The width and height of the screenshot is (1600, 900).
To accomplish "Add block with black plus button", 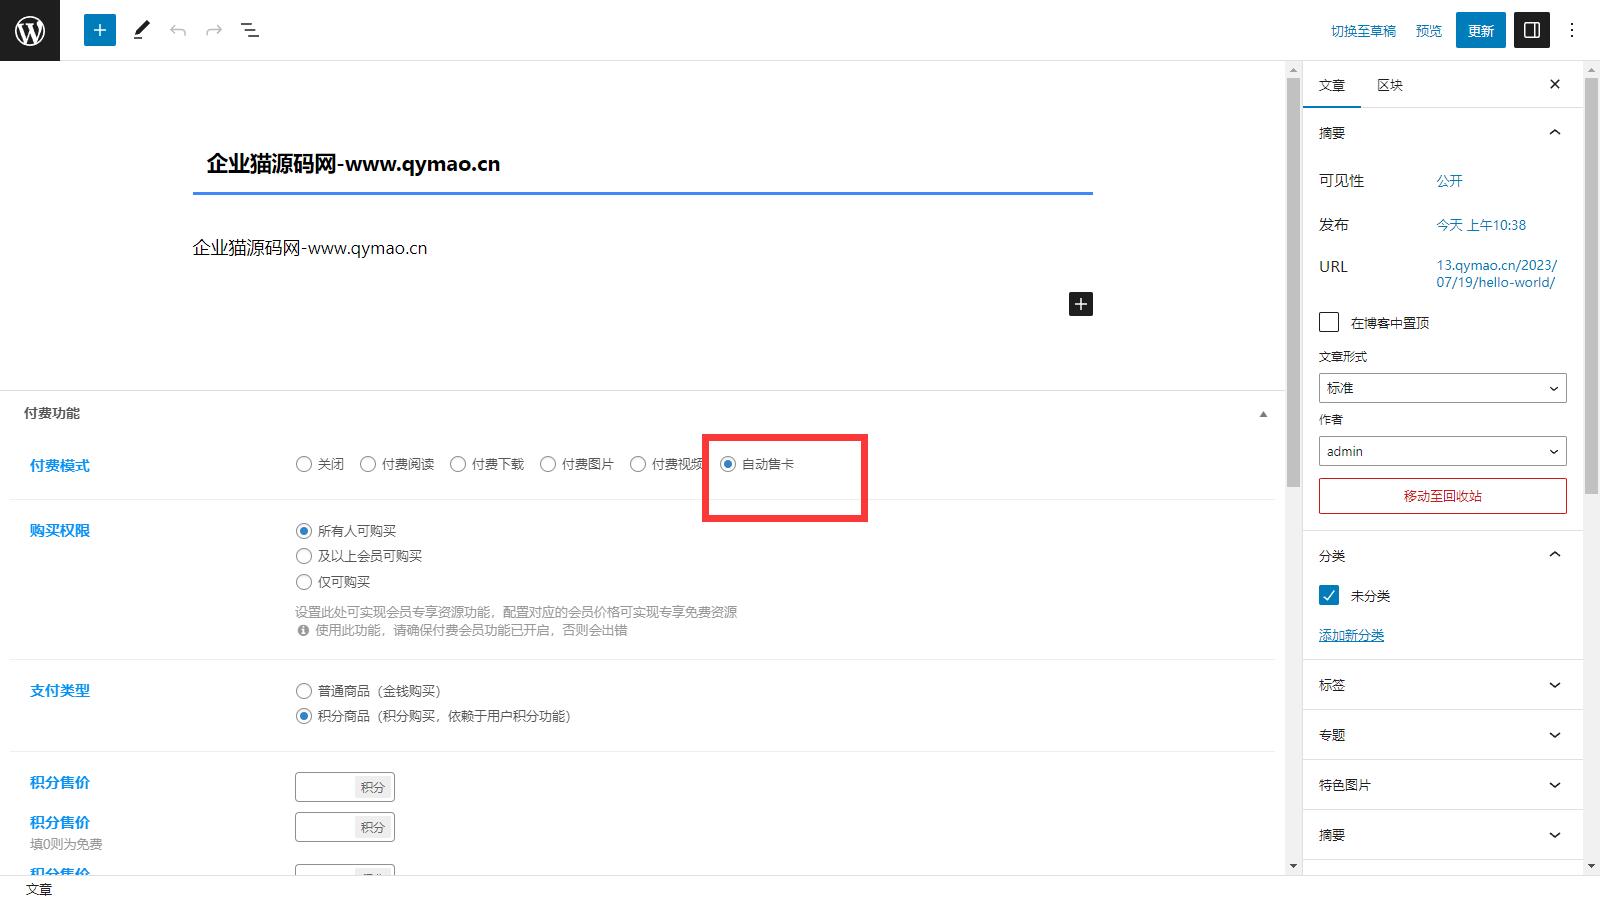I will tap(1081, 304).
